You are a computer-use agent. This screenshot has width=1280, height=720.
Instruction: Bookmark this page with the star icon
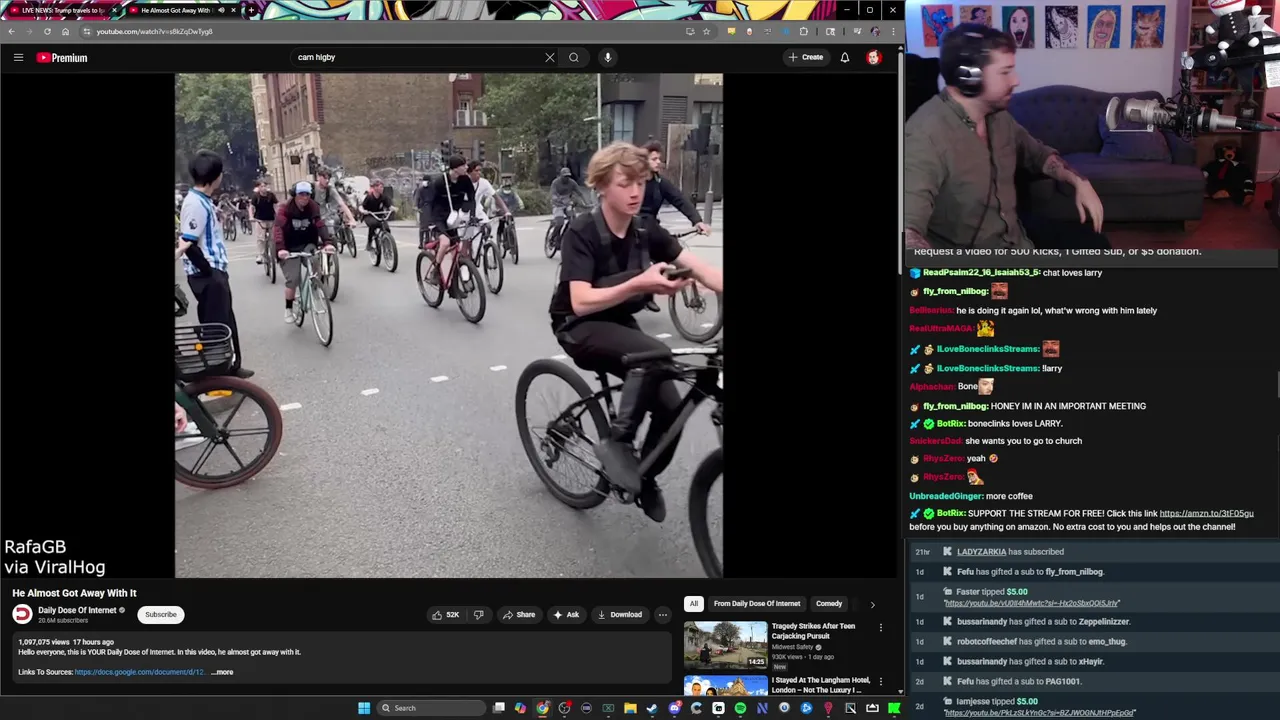(706, 31)
